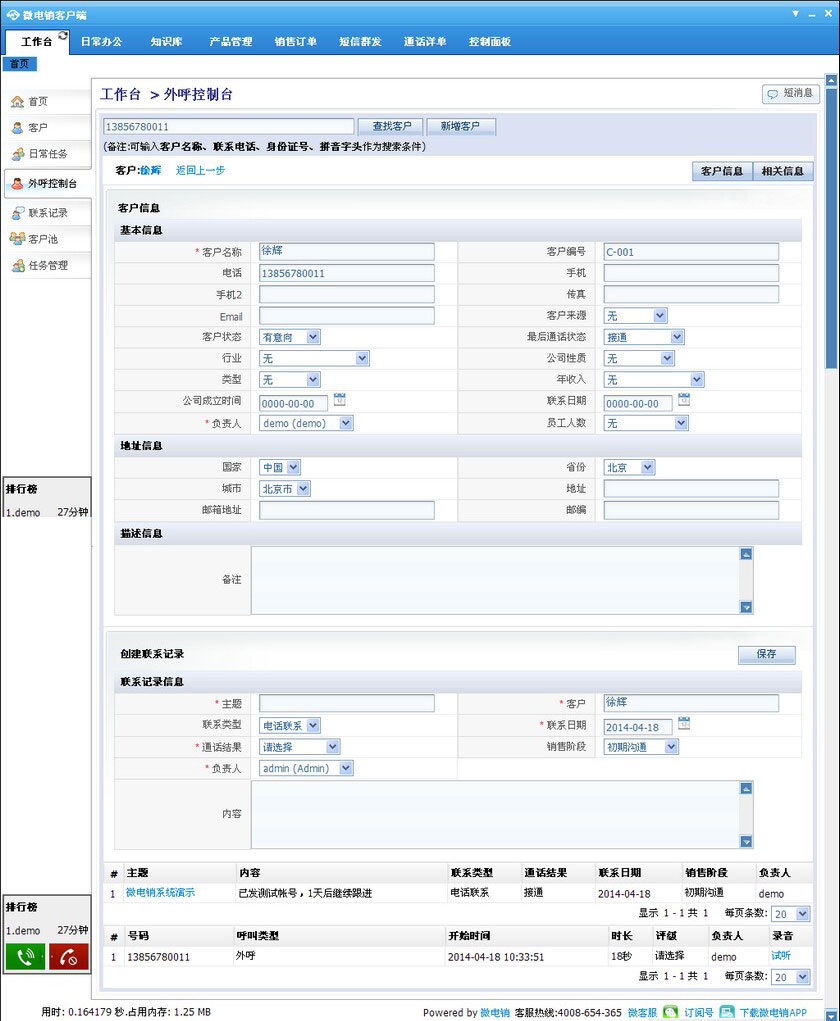
Task: Switch to the 相关信息 tab
Action: [x=781, y=171]
